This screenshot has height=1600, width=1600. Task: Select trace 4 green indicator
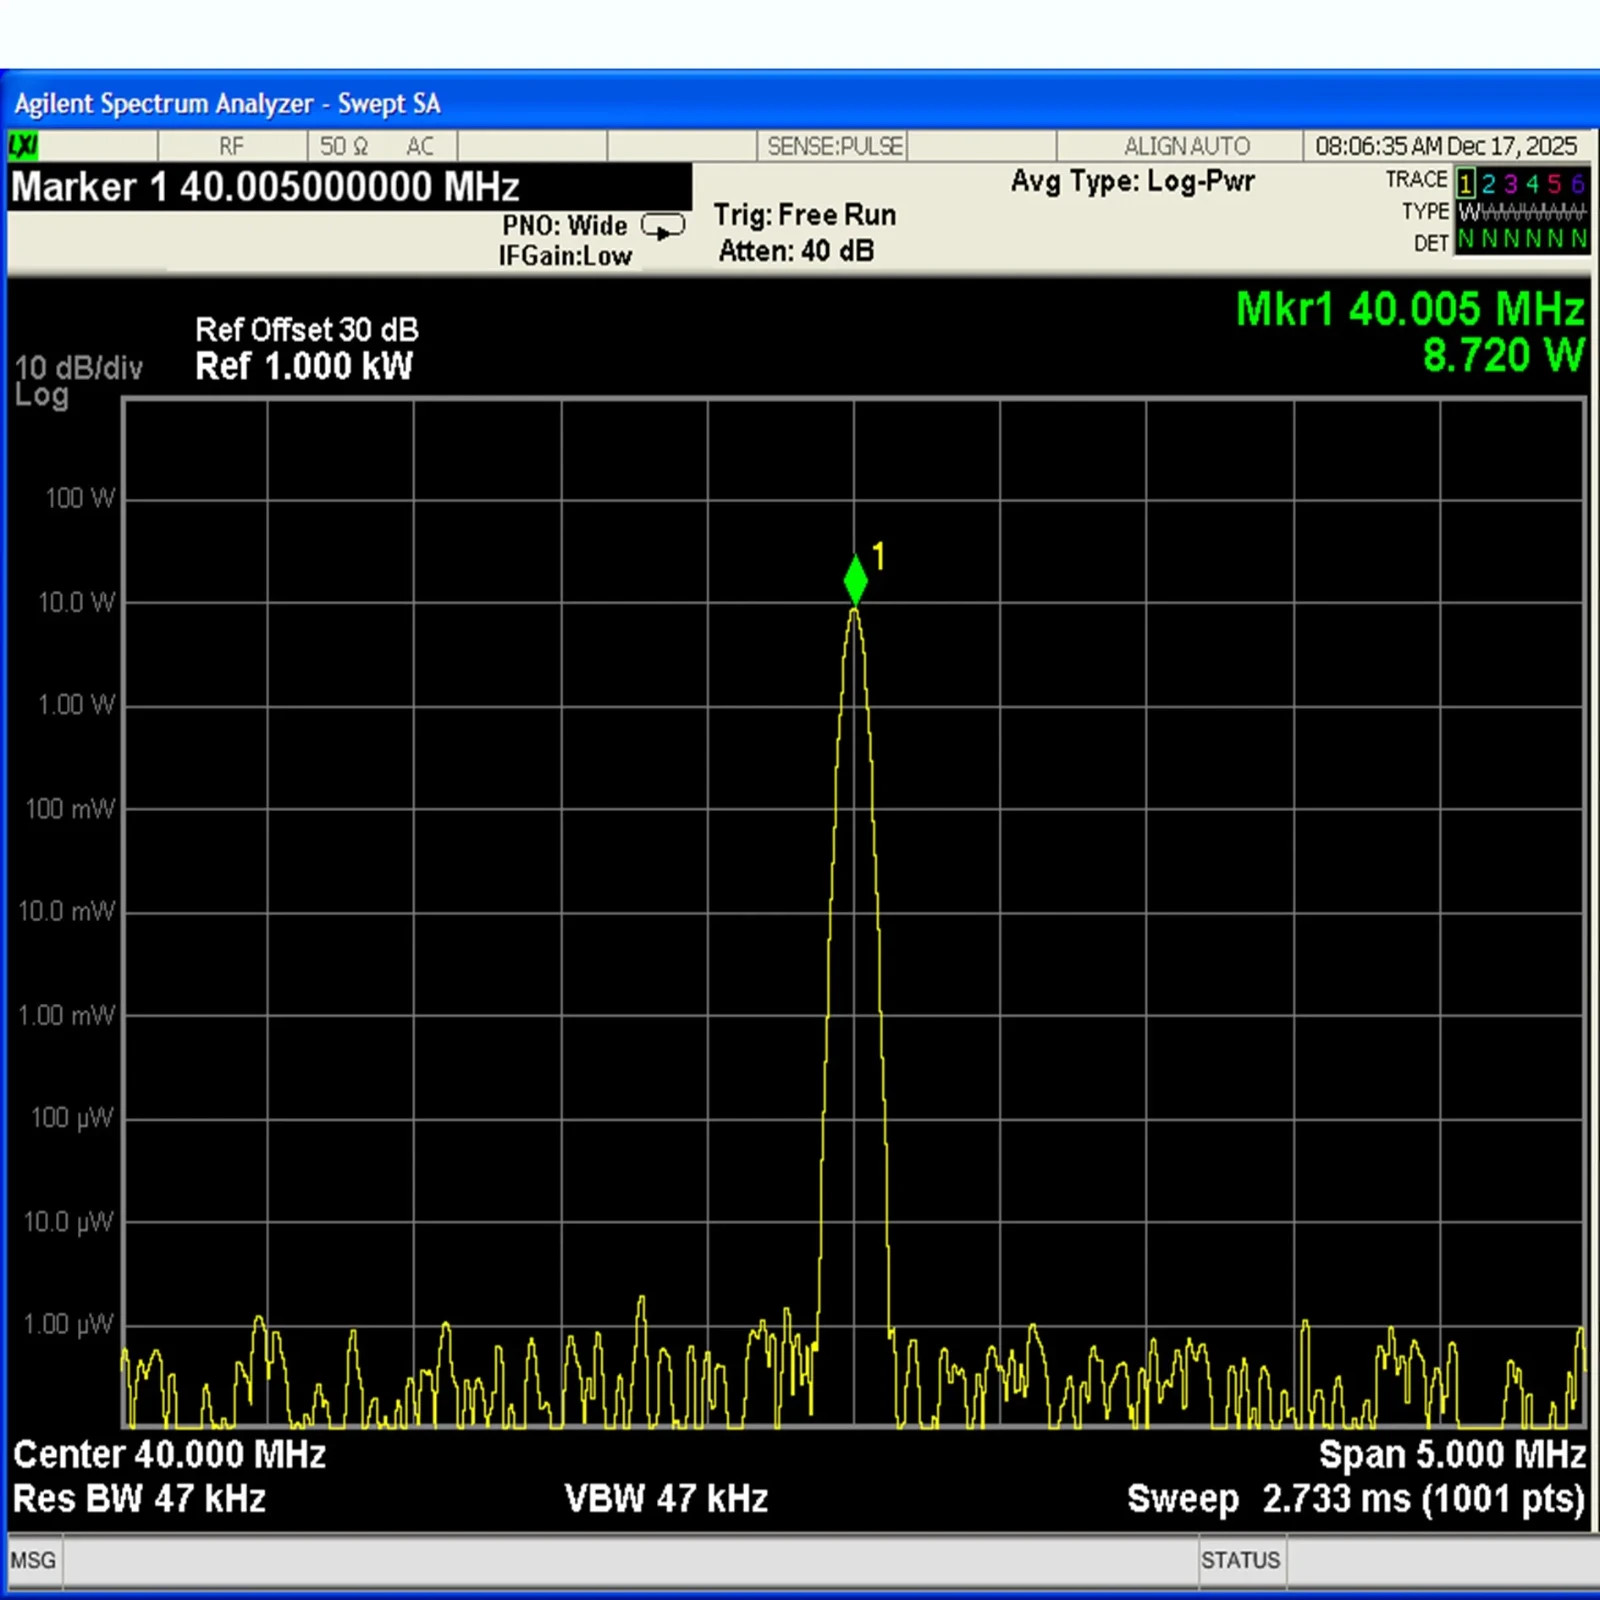click(x=1532, y=183)
